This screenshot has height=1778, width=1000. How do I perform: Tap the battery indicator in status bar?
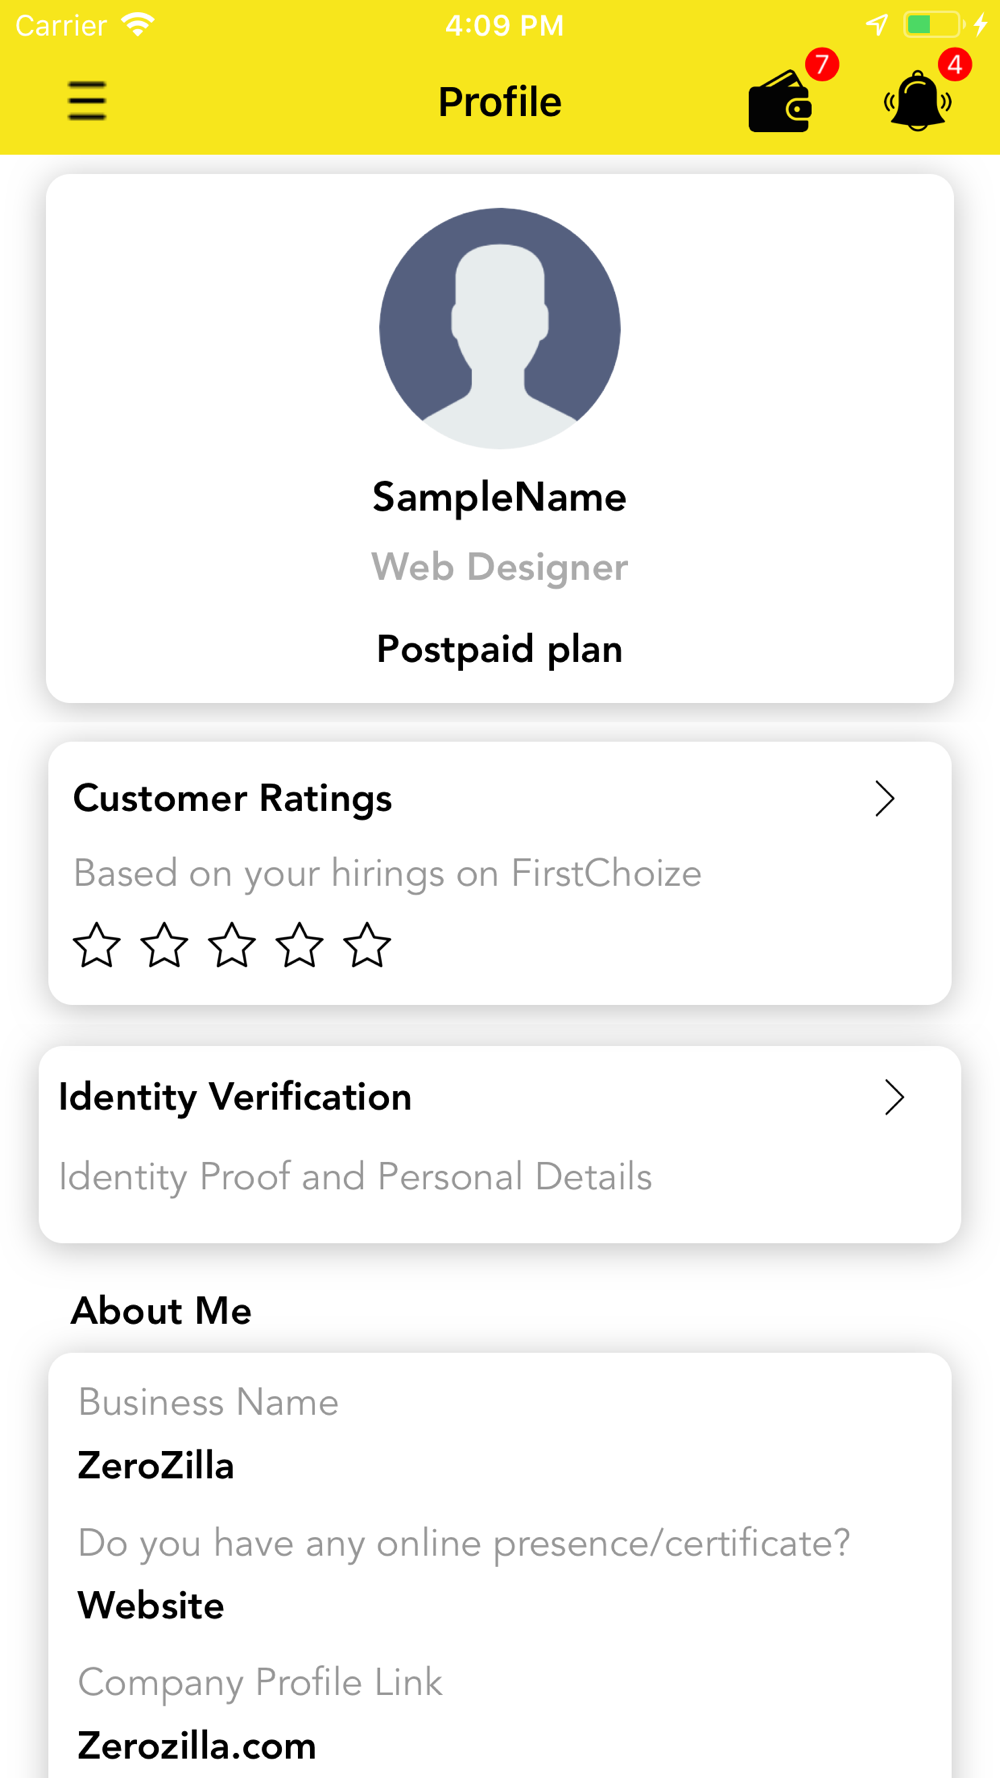tap(932, 24)
